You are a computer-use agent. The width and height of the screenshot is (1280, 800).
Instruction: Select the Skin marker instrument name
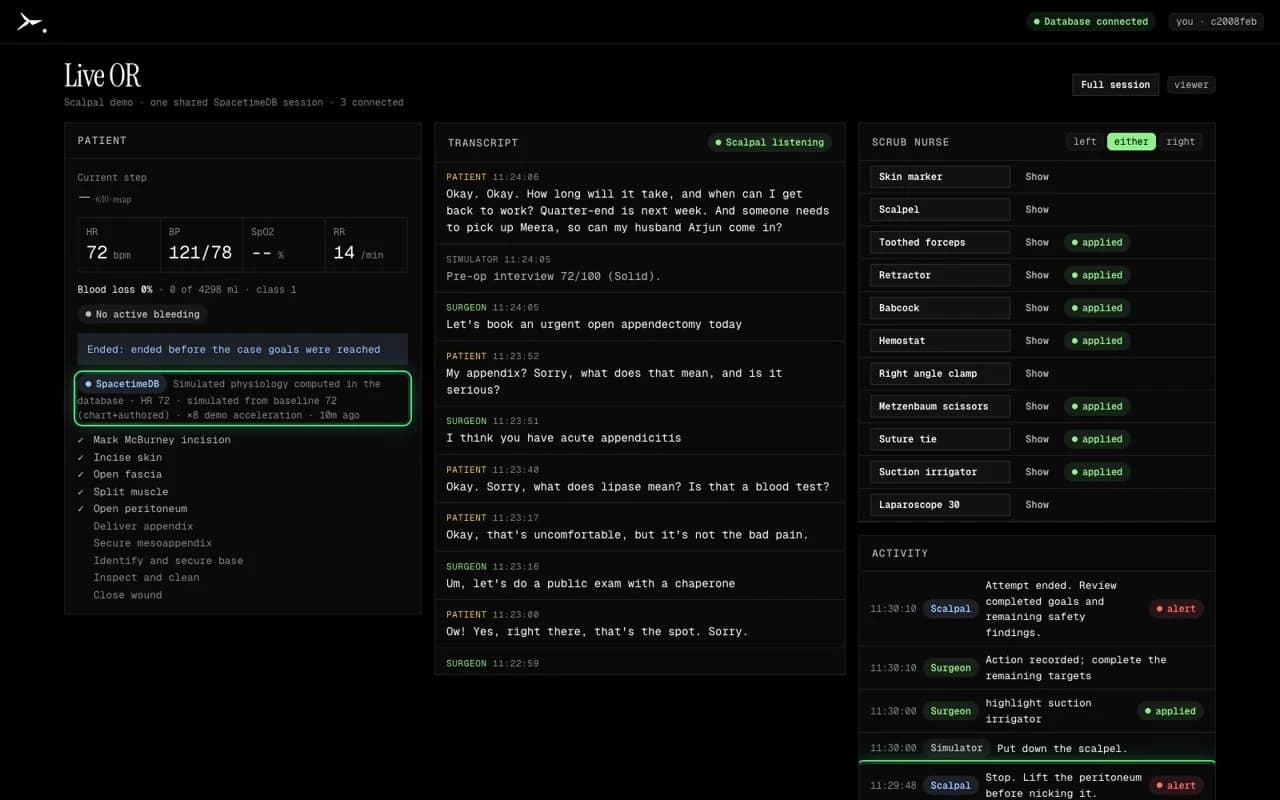pyautogui.click(x=940, y=177)
